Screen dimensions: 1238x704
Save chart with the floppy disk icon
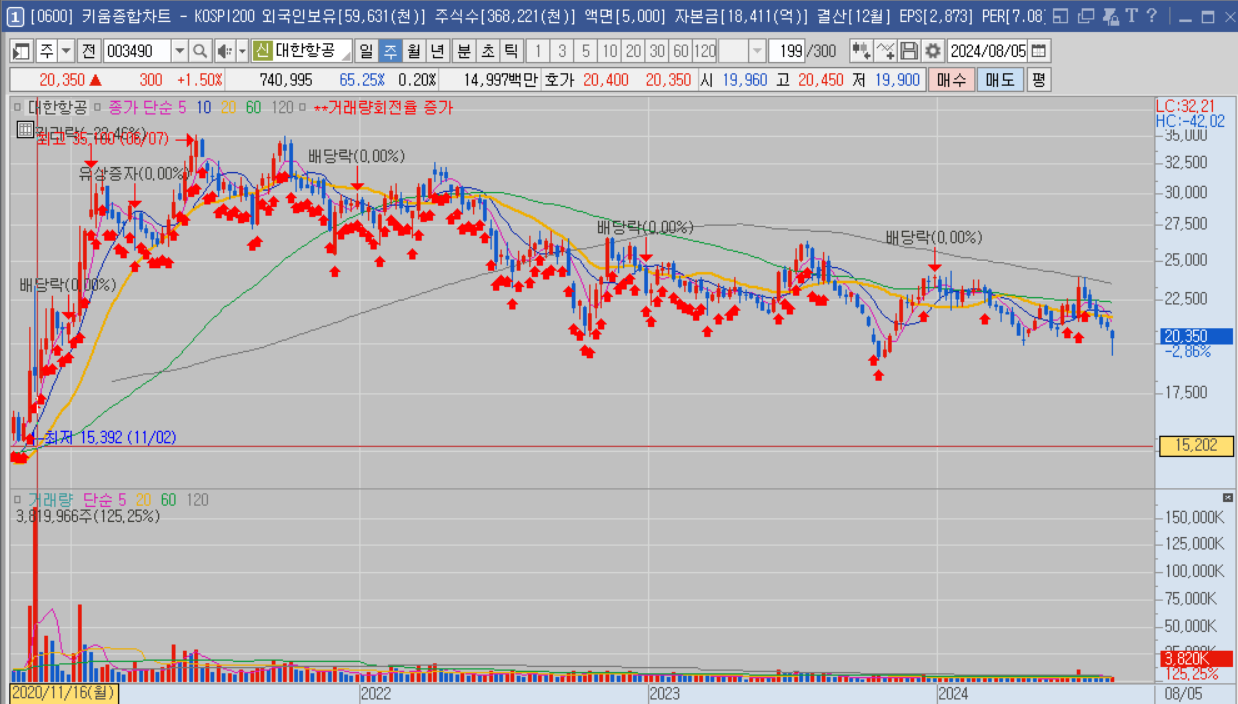coord(909,52)
